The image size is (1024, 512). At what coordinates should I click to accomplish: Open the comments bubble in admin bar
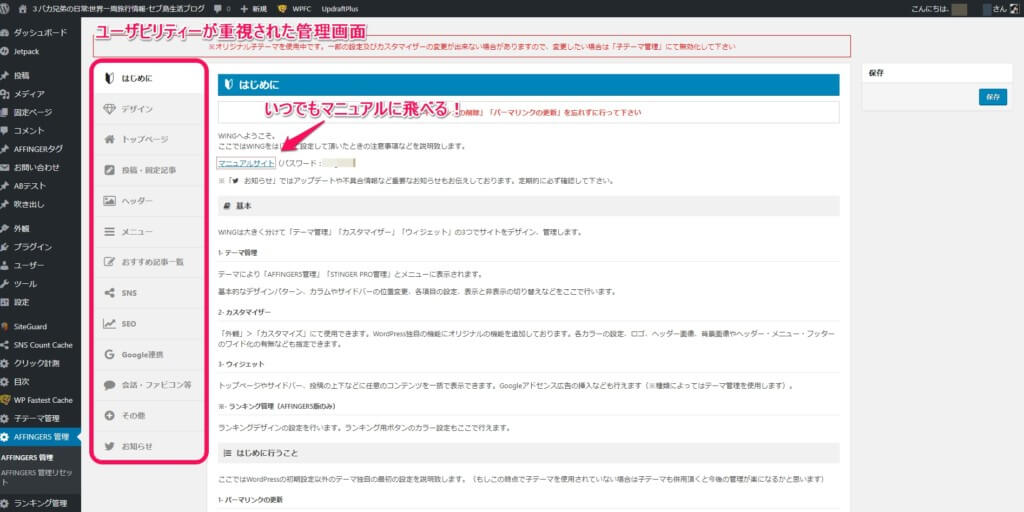point(218,10)
